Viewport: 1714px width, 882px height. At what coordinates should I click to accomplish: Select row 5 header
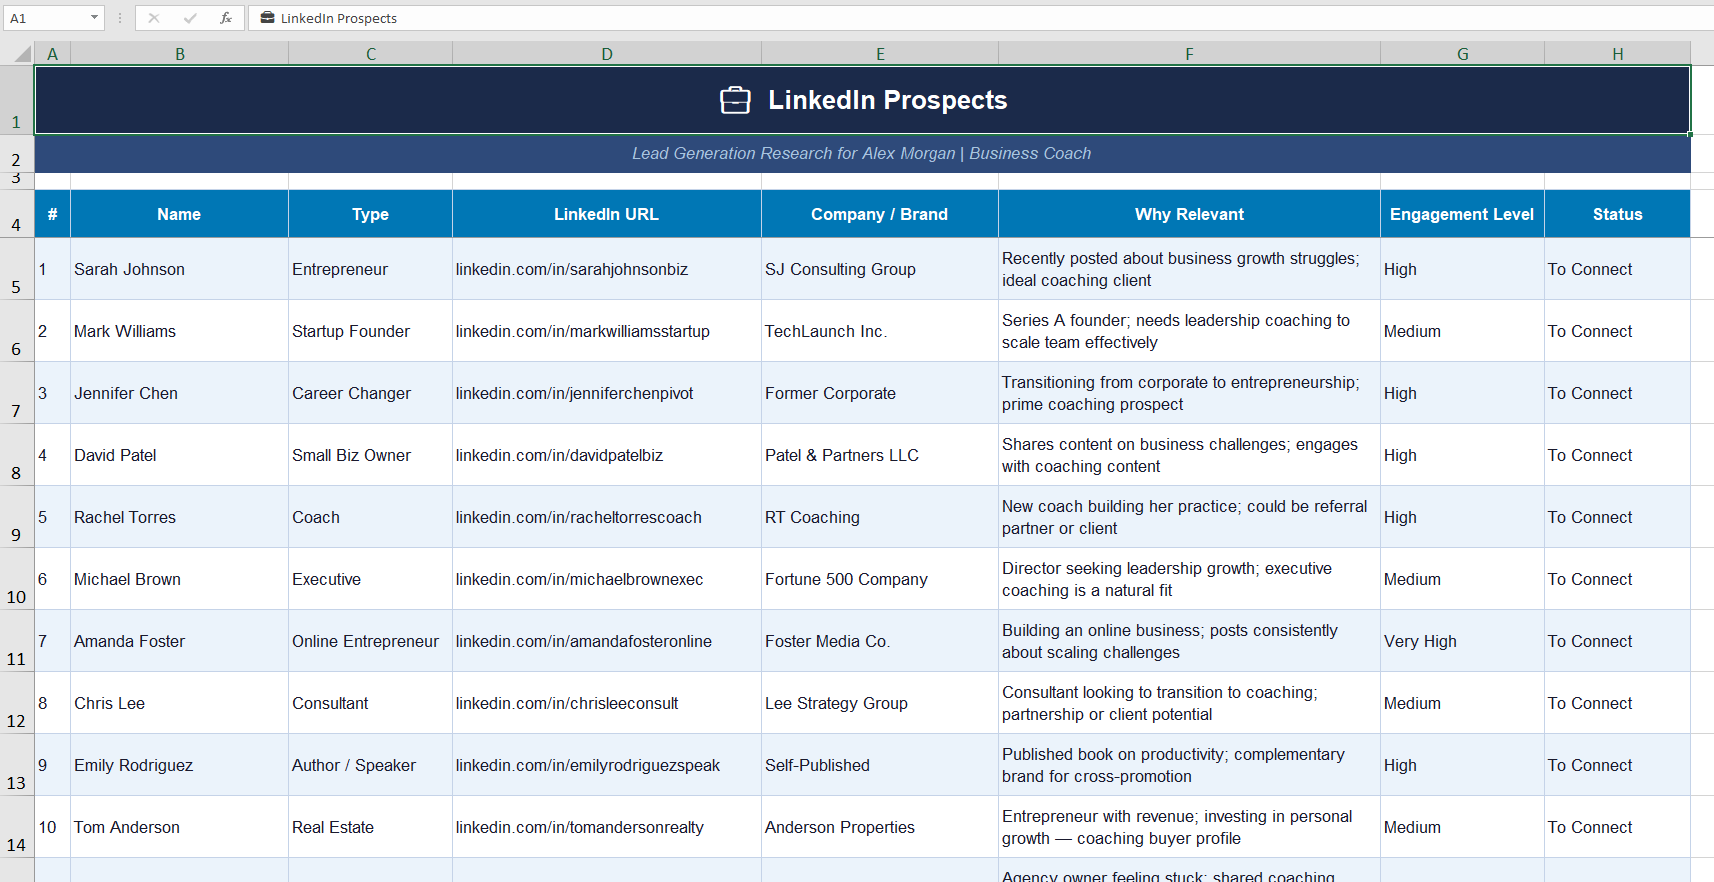click(16, 269)
